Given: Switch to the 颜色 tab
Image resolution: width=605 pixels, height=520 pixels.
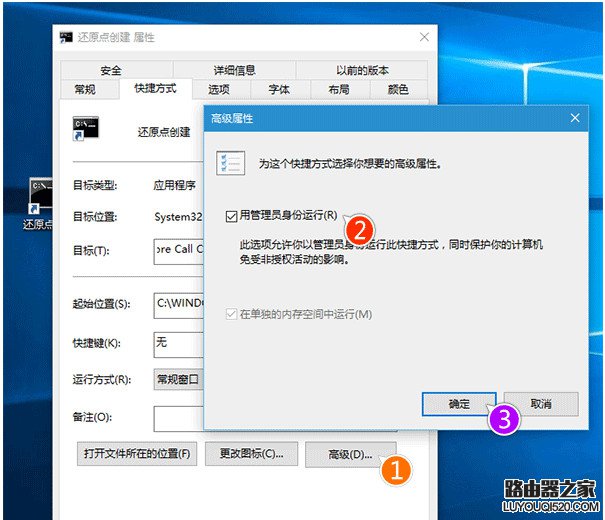Looking at the screenshot, I should tap(398, 89).
